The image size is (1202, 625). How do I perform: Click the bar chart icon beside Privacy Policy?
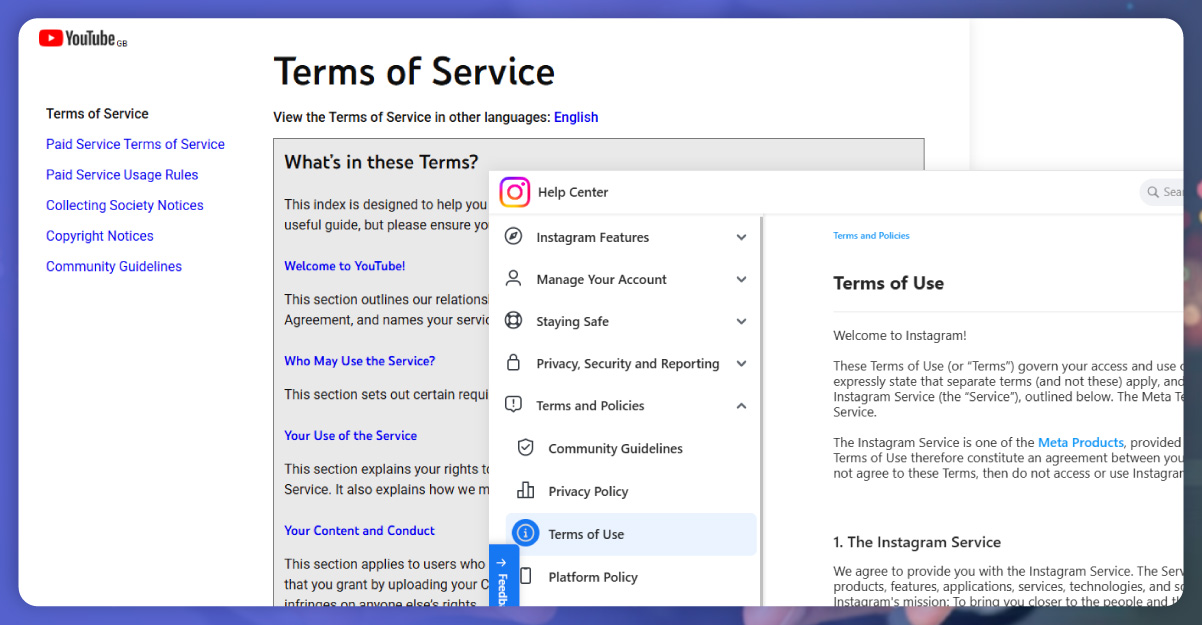coord(525,491)
